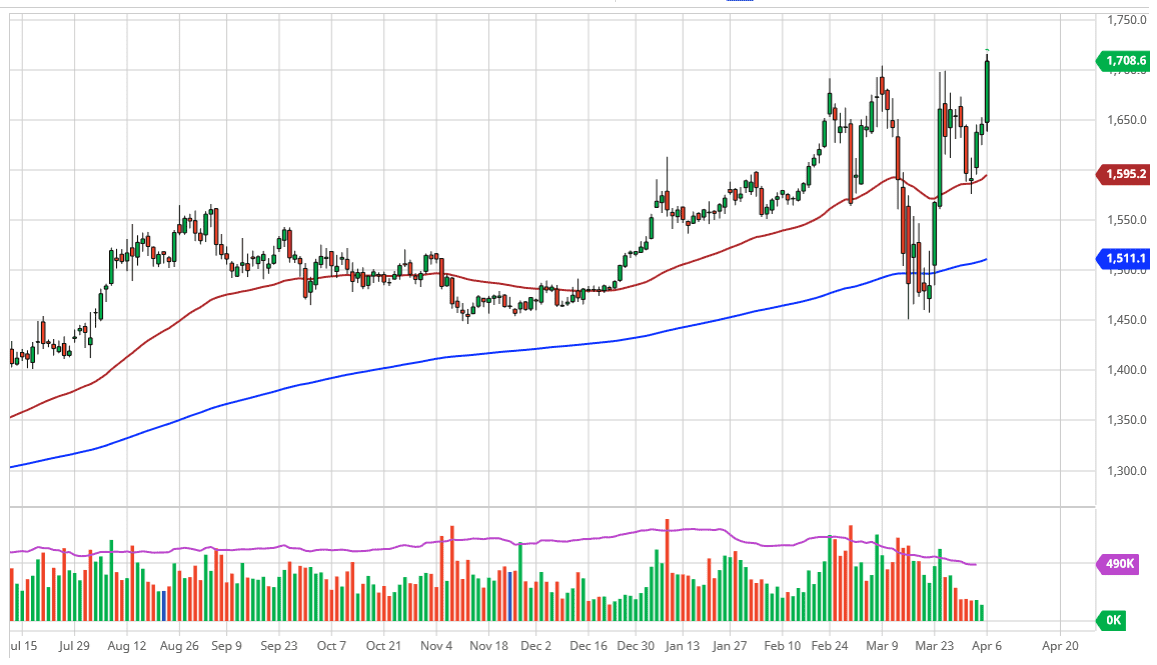Click the purple 490K volume average tag

tap(1120, 564)
